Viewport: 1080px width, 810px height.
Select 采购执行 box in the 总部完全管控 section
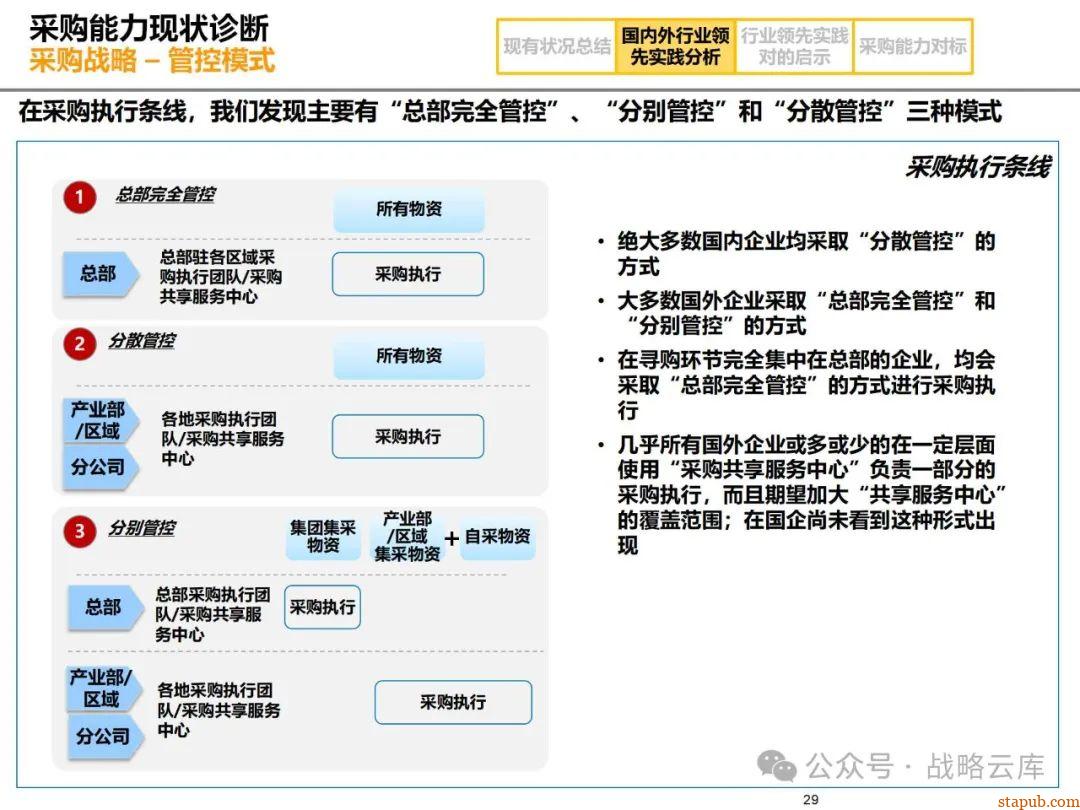coord(408,274)
